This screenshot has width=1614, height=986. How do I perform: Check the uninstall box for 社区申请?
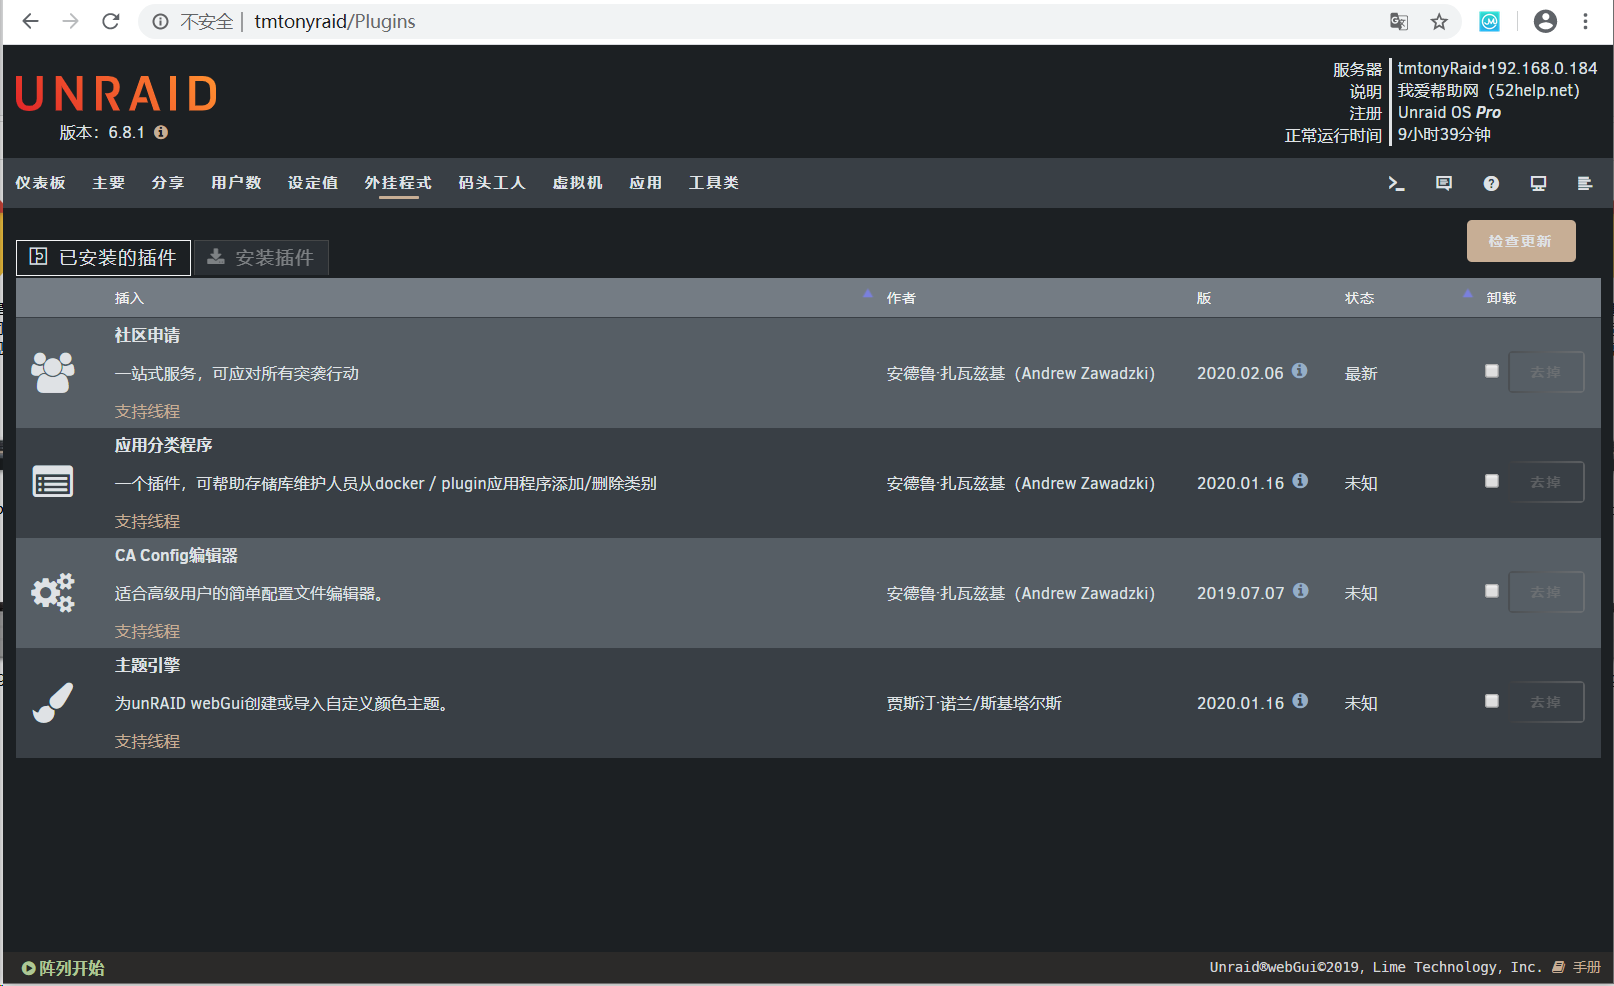pos(1491,370)
